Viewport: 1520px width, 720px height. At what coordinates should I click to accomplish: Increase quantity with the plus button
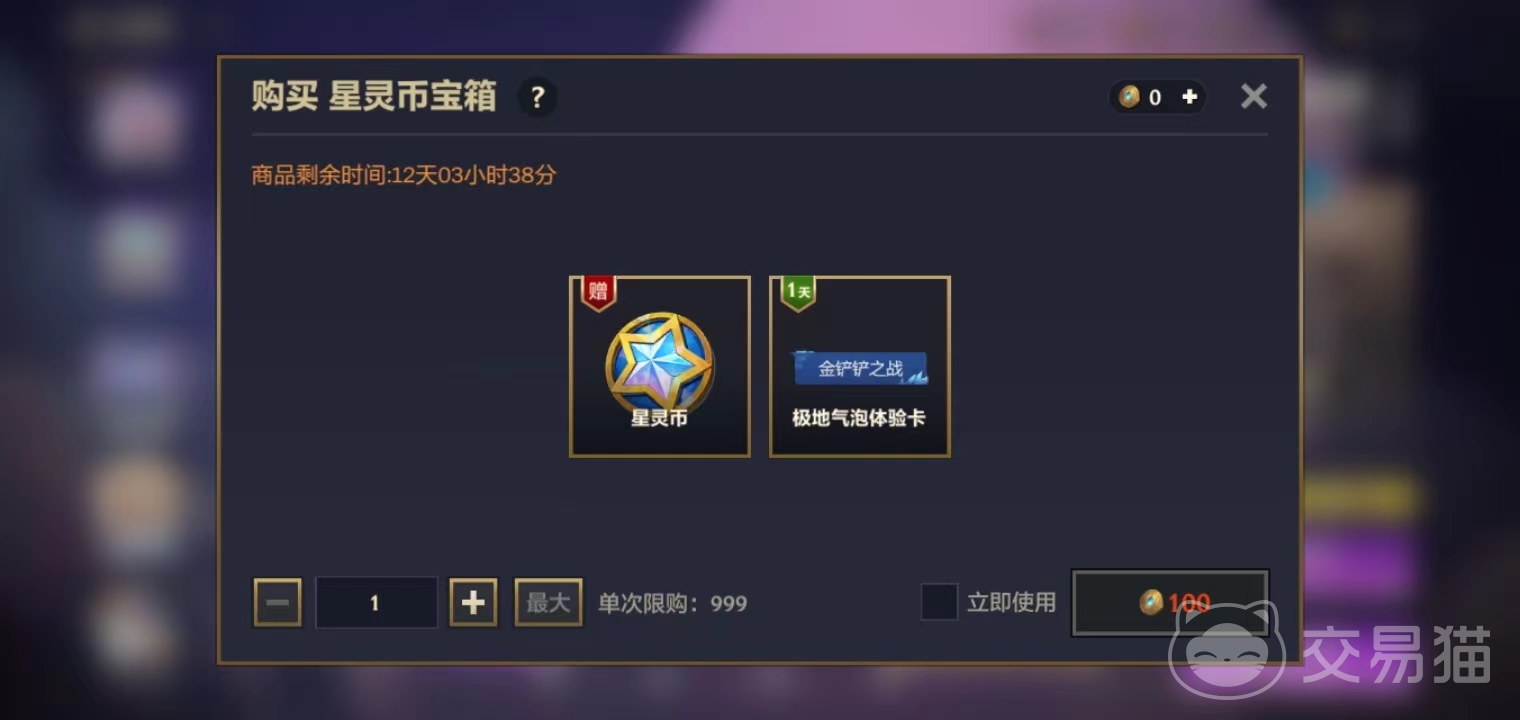(473, 603)
